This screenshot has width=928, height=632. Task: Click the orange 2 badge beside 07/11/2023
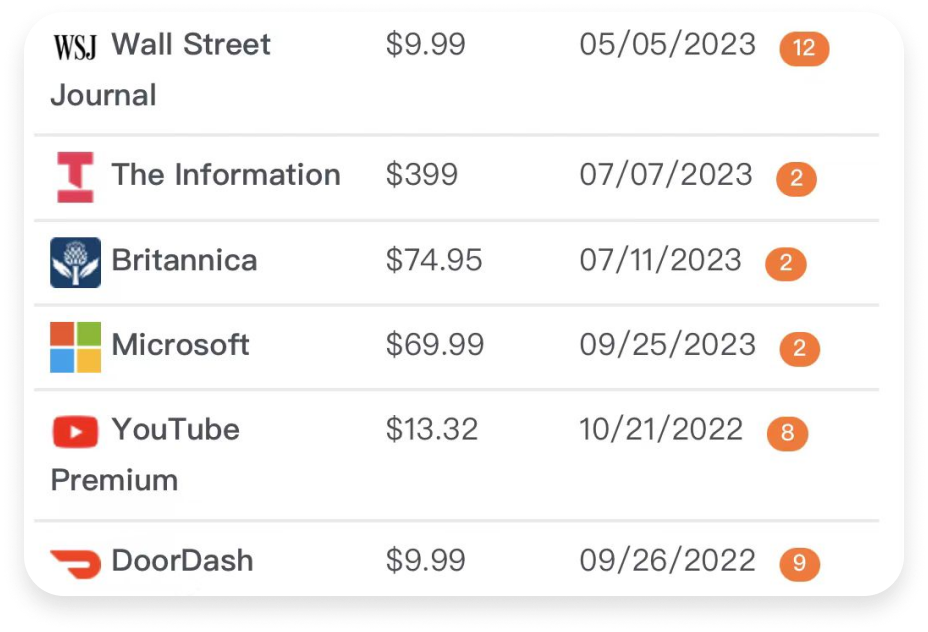coord(785,264)
